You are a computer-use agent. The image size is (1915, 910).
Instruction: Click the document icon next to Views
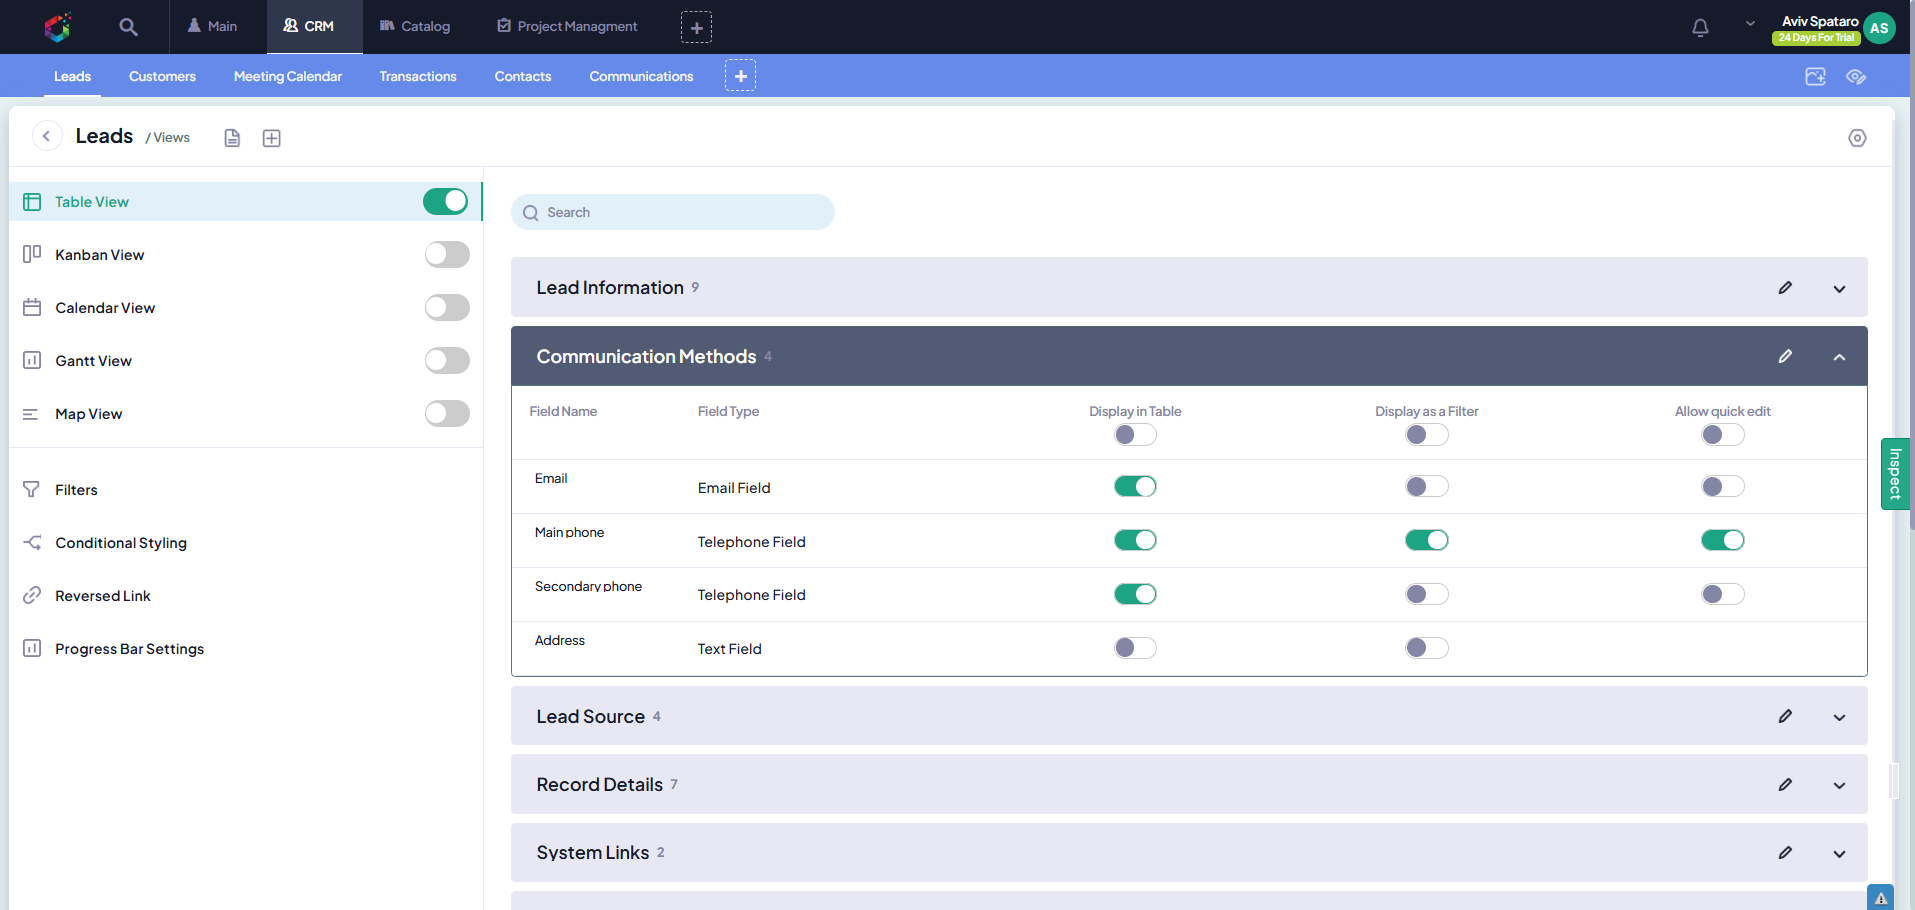click(232, 138)
